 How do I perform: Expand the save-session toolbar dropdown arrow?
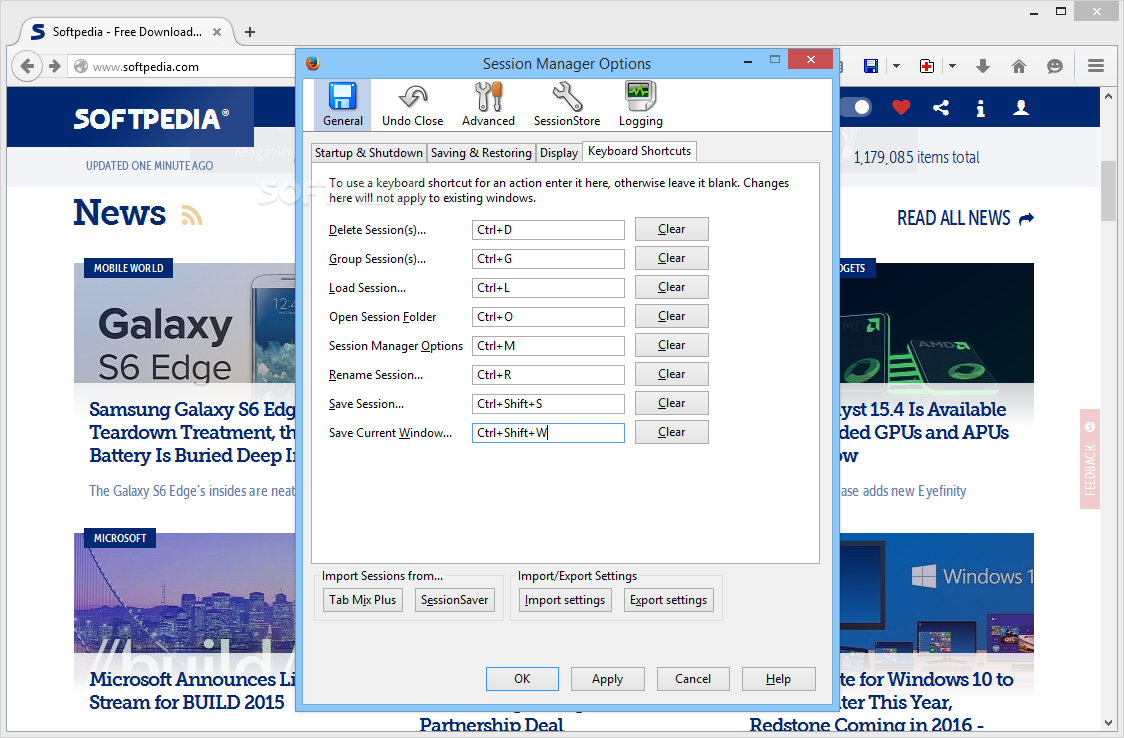coord(896,66)
